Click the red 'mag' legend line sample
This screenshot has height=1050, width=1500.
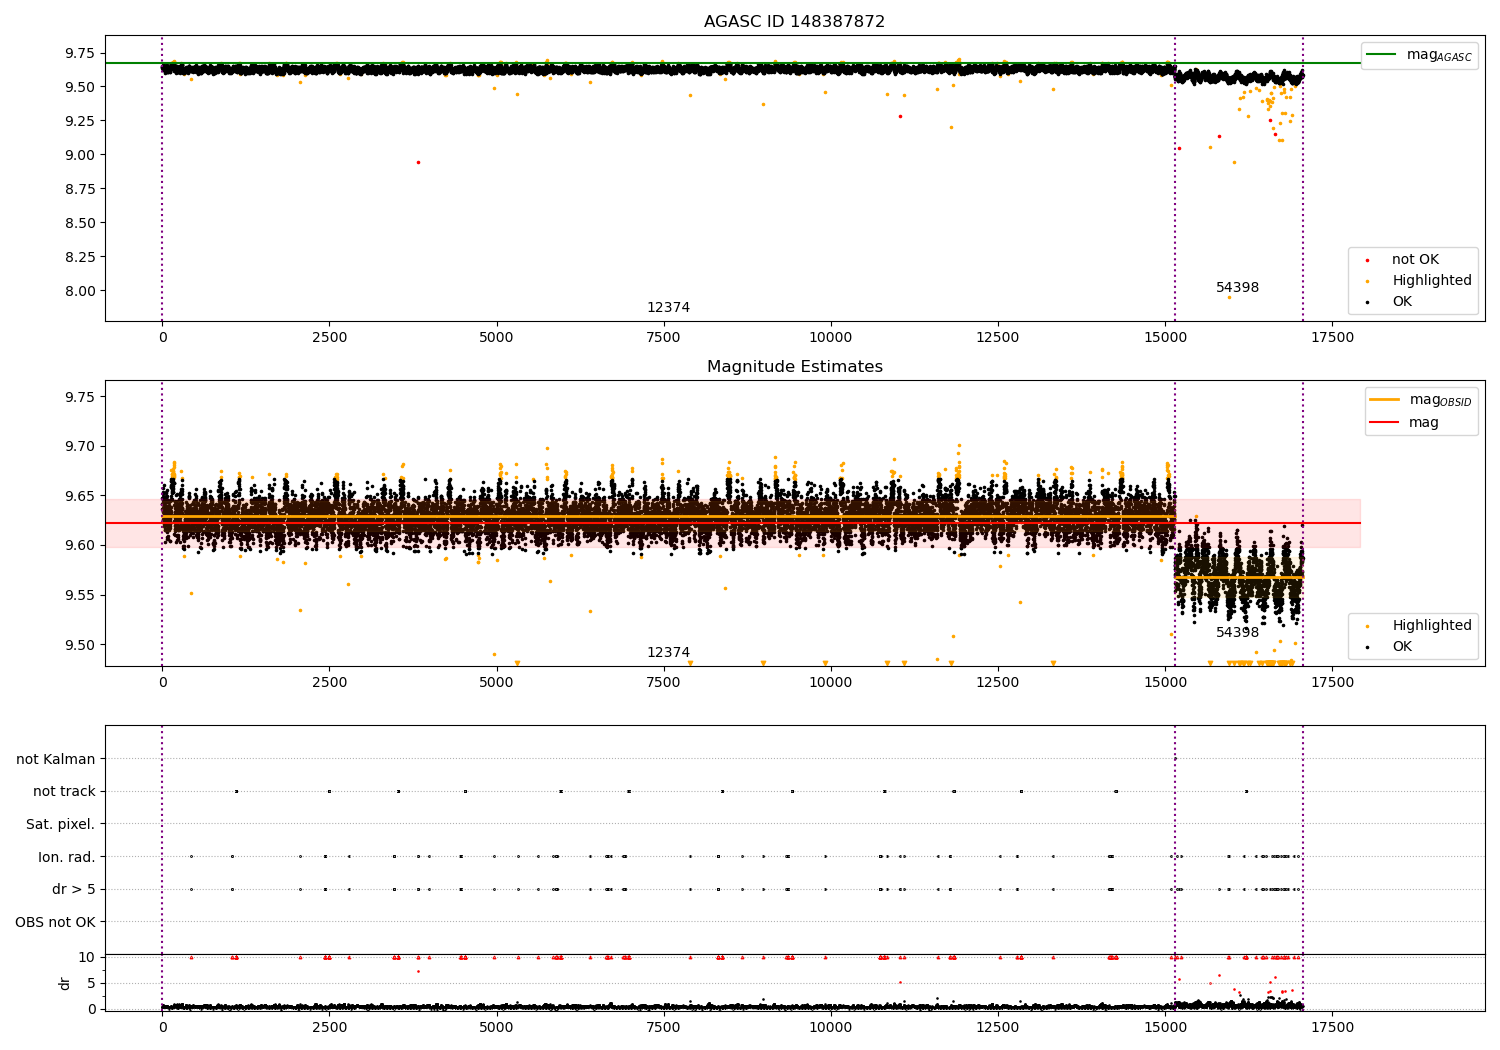(1384, 423)
